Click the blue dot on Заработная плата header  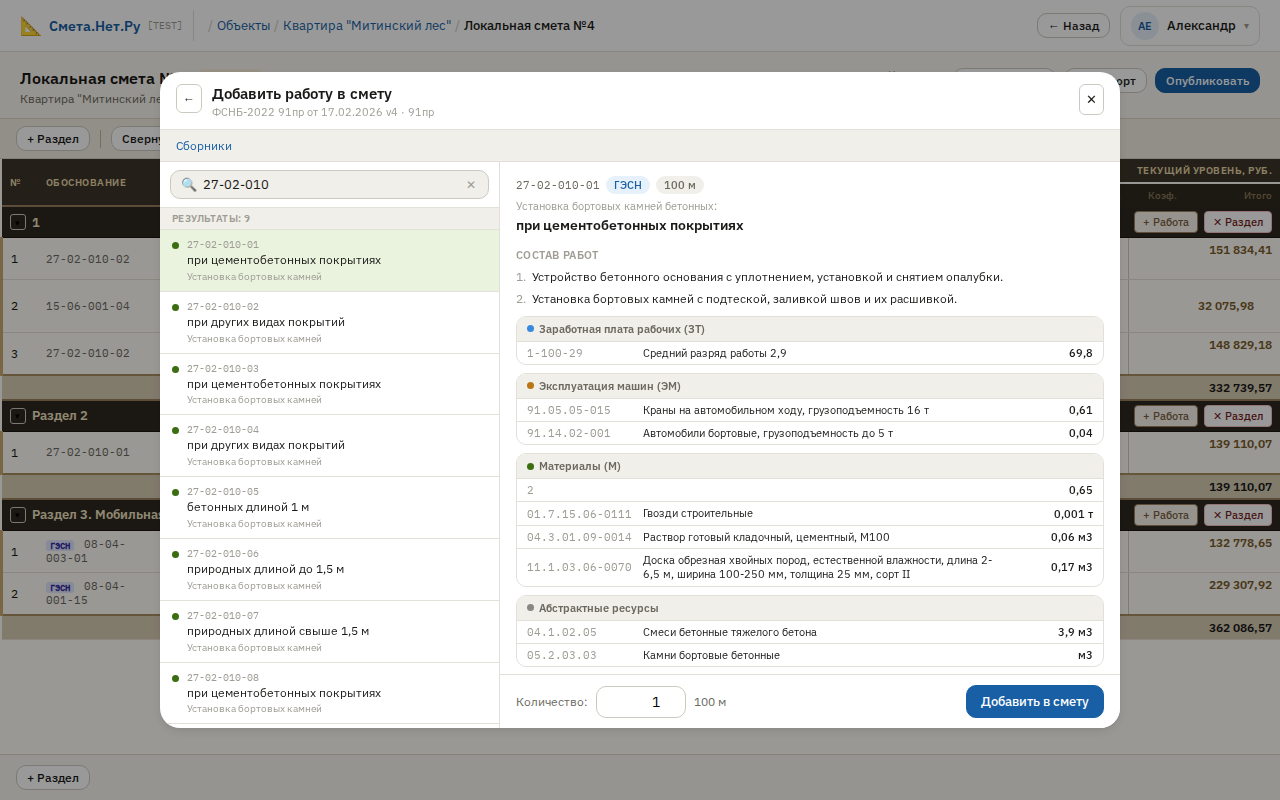[529, 329]
